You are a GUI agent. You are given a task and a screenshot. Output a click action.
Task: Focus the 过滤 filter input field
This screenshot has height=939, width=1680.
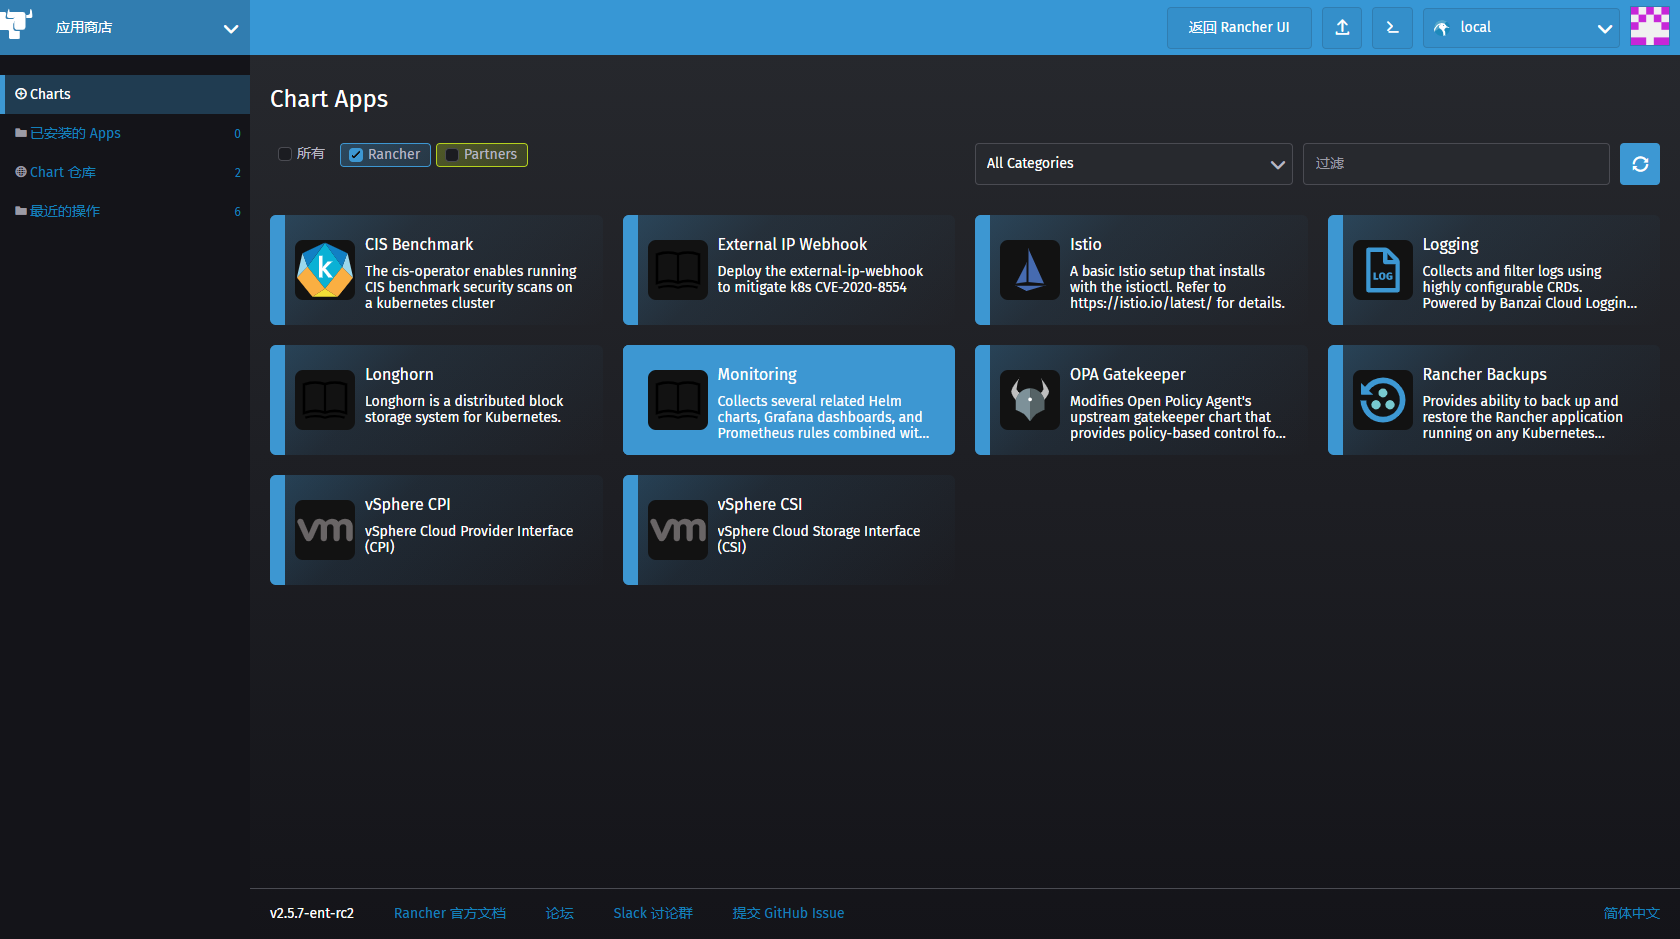[x=1456, y=164]
